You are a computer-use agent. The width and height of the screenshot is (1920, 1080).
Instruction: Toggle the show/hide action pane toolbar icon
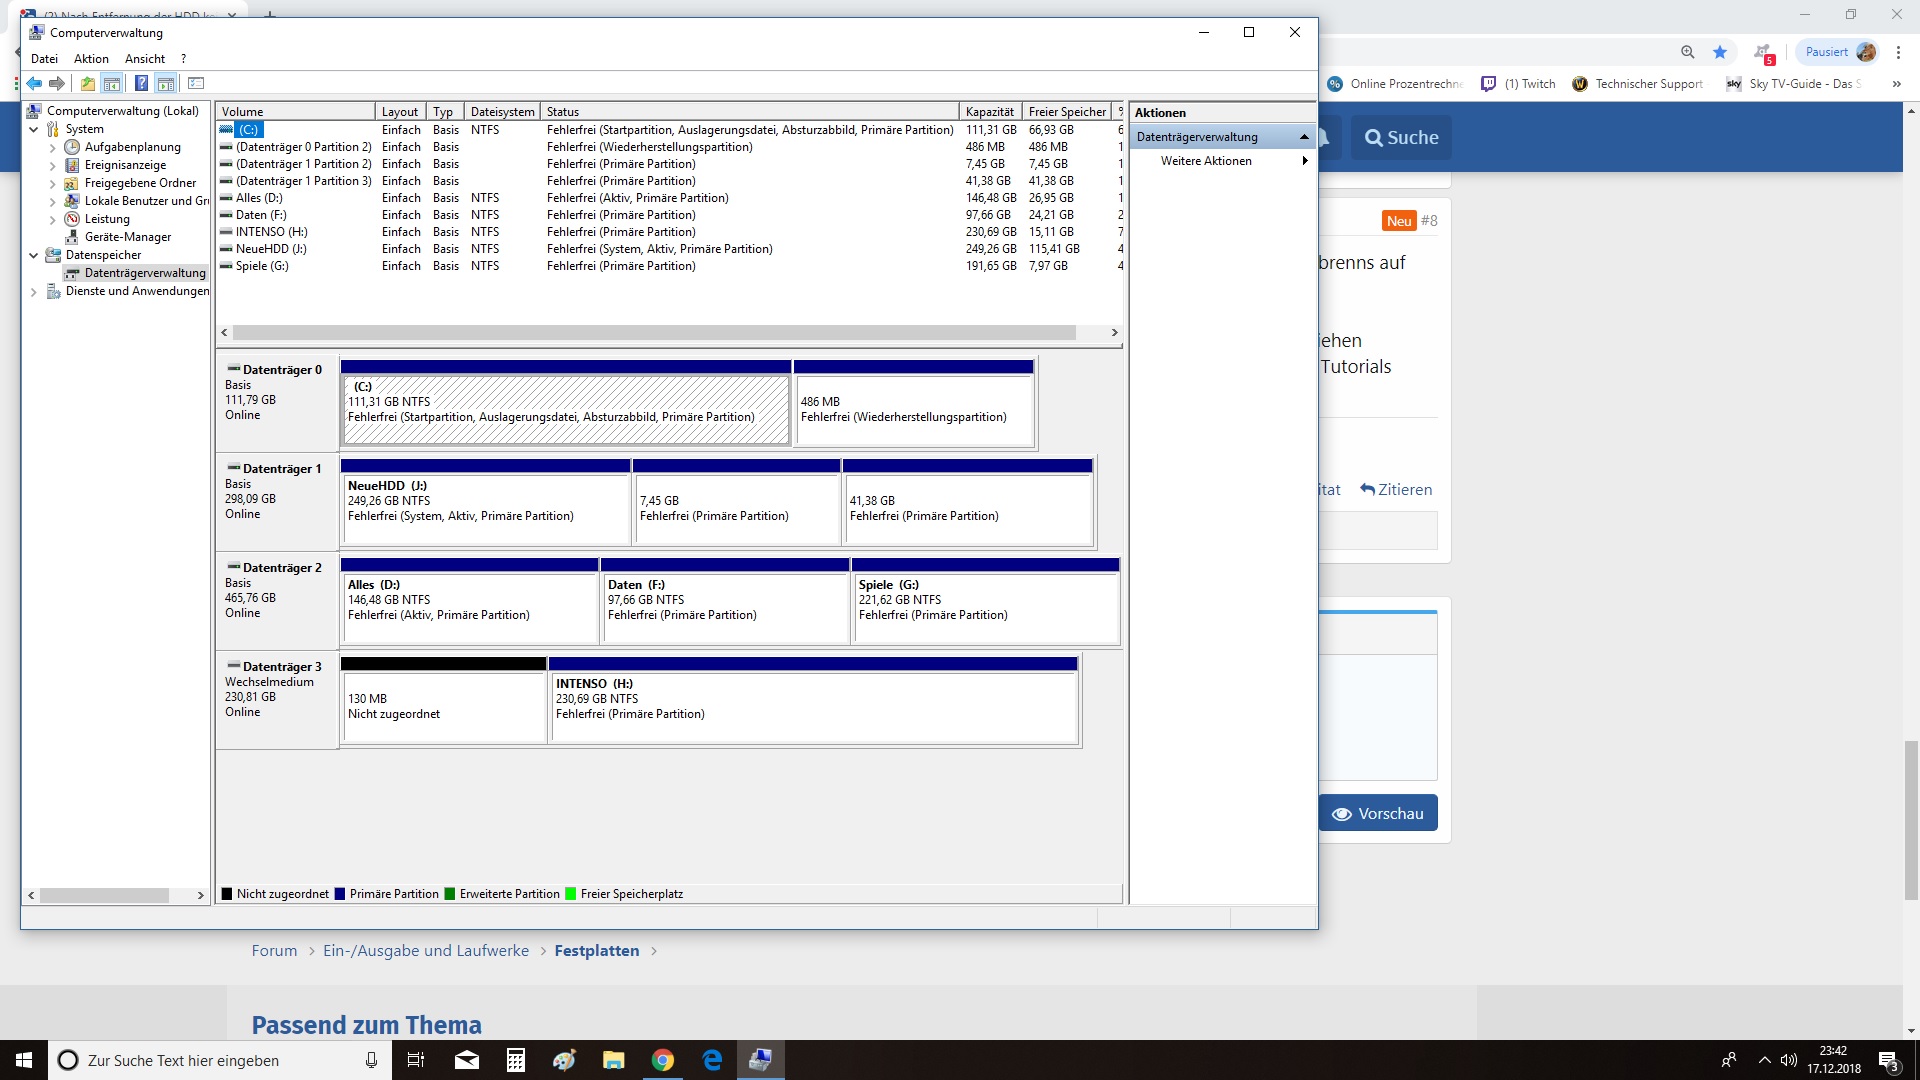click(166, 84)
